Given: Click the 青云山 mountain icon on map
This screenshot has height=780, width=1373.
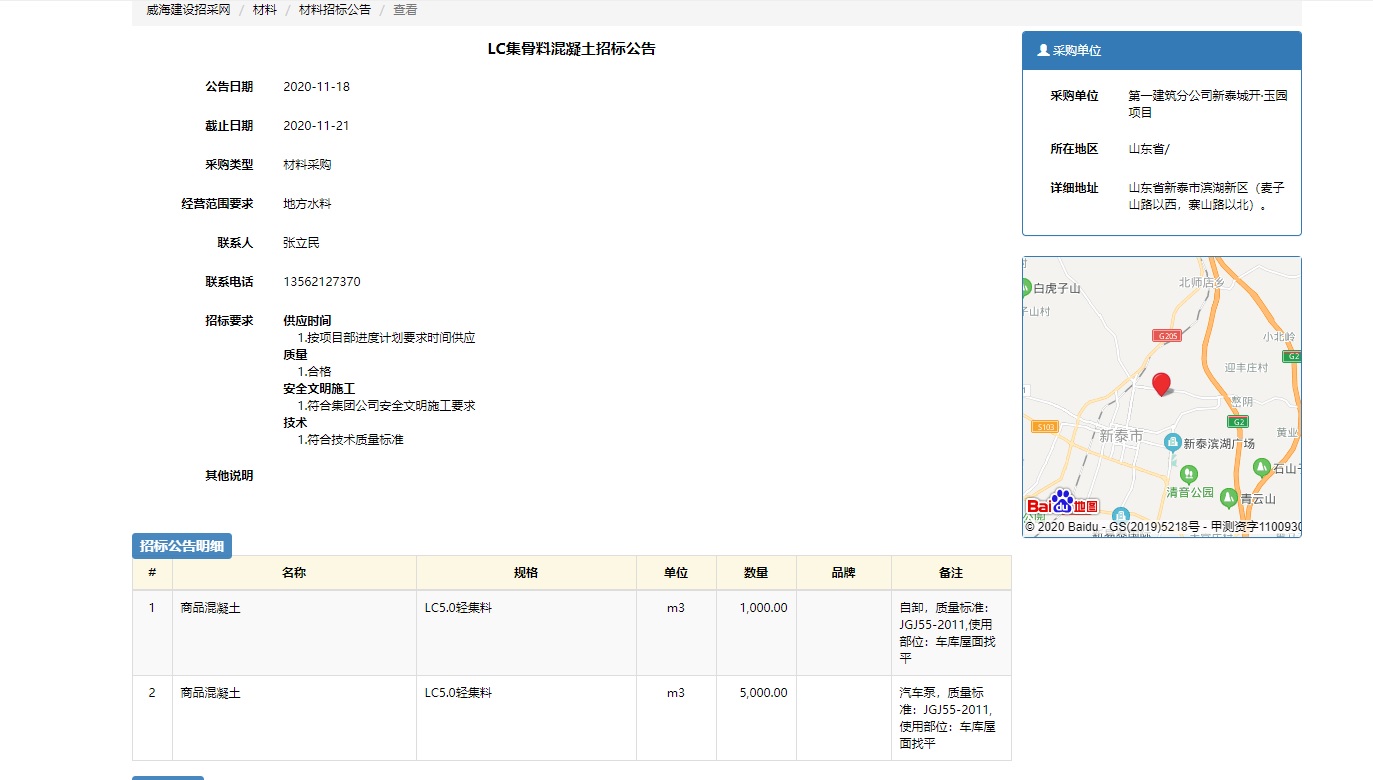Looking at the screenshot, I should (x=1228, y=497).
